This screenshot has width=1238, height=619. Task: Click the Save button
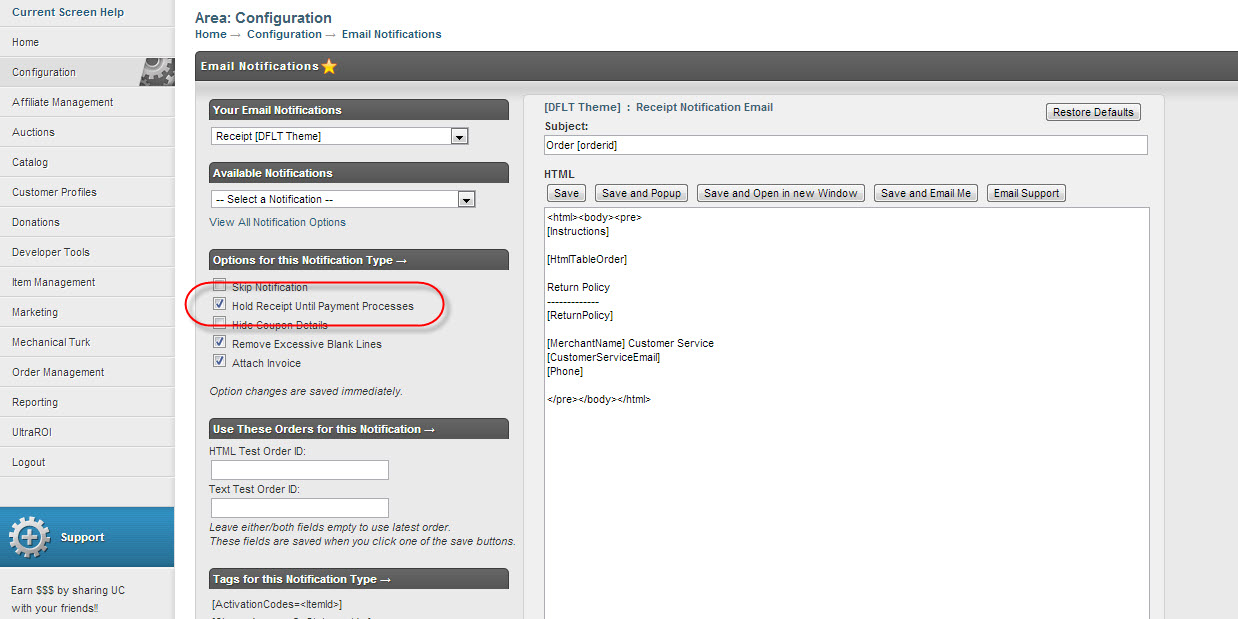click(566, 193)
